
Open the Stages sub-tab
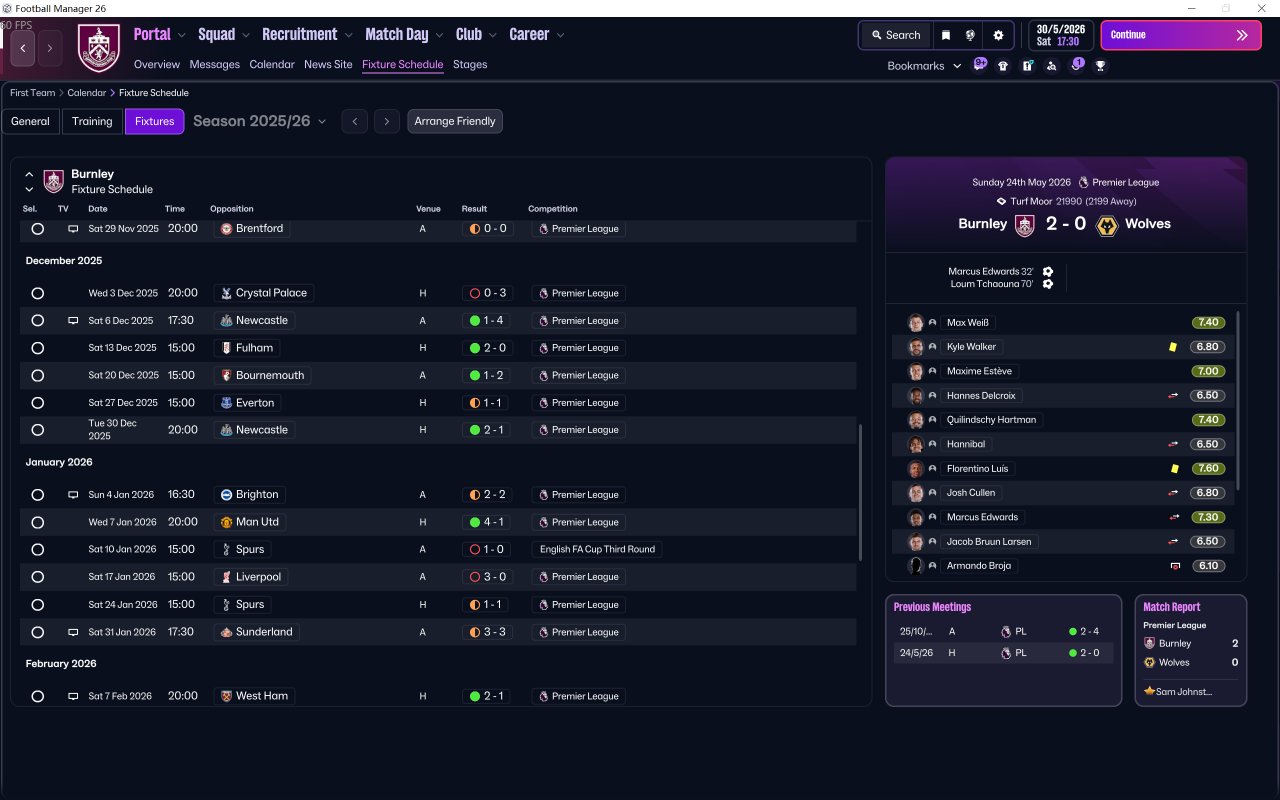[x=470, y=64]
